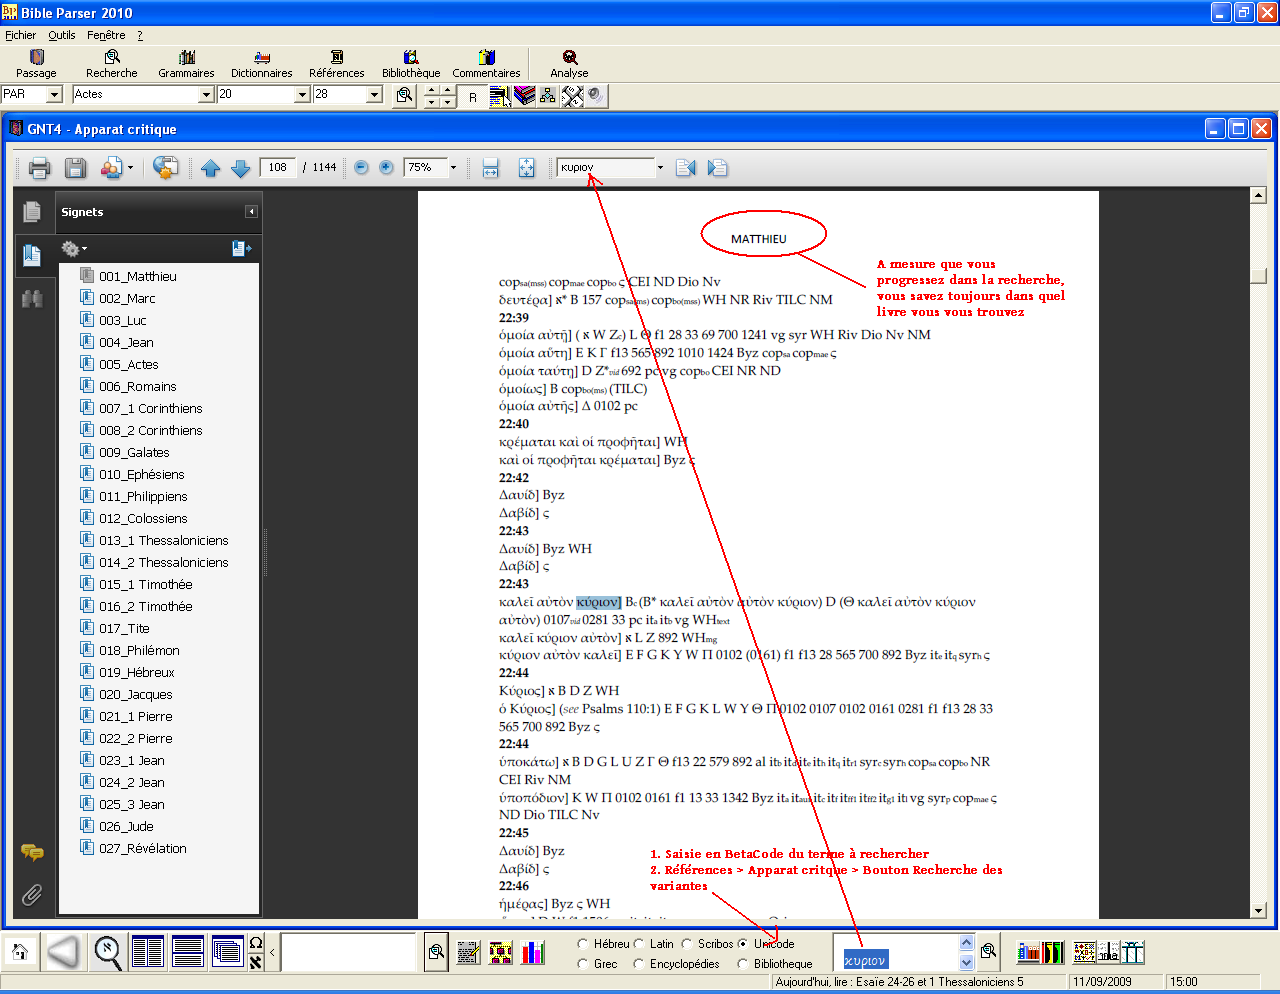Go to the next page with the down arrow
Screen dimensions: 1280x994
pos(240,168)
